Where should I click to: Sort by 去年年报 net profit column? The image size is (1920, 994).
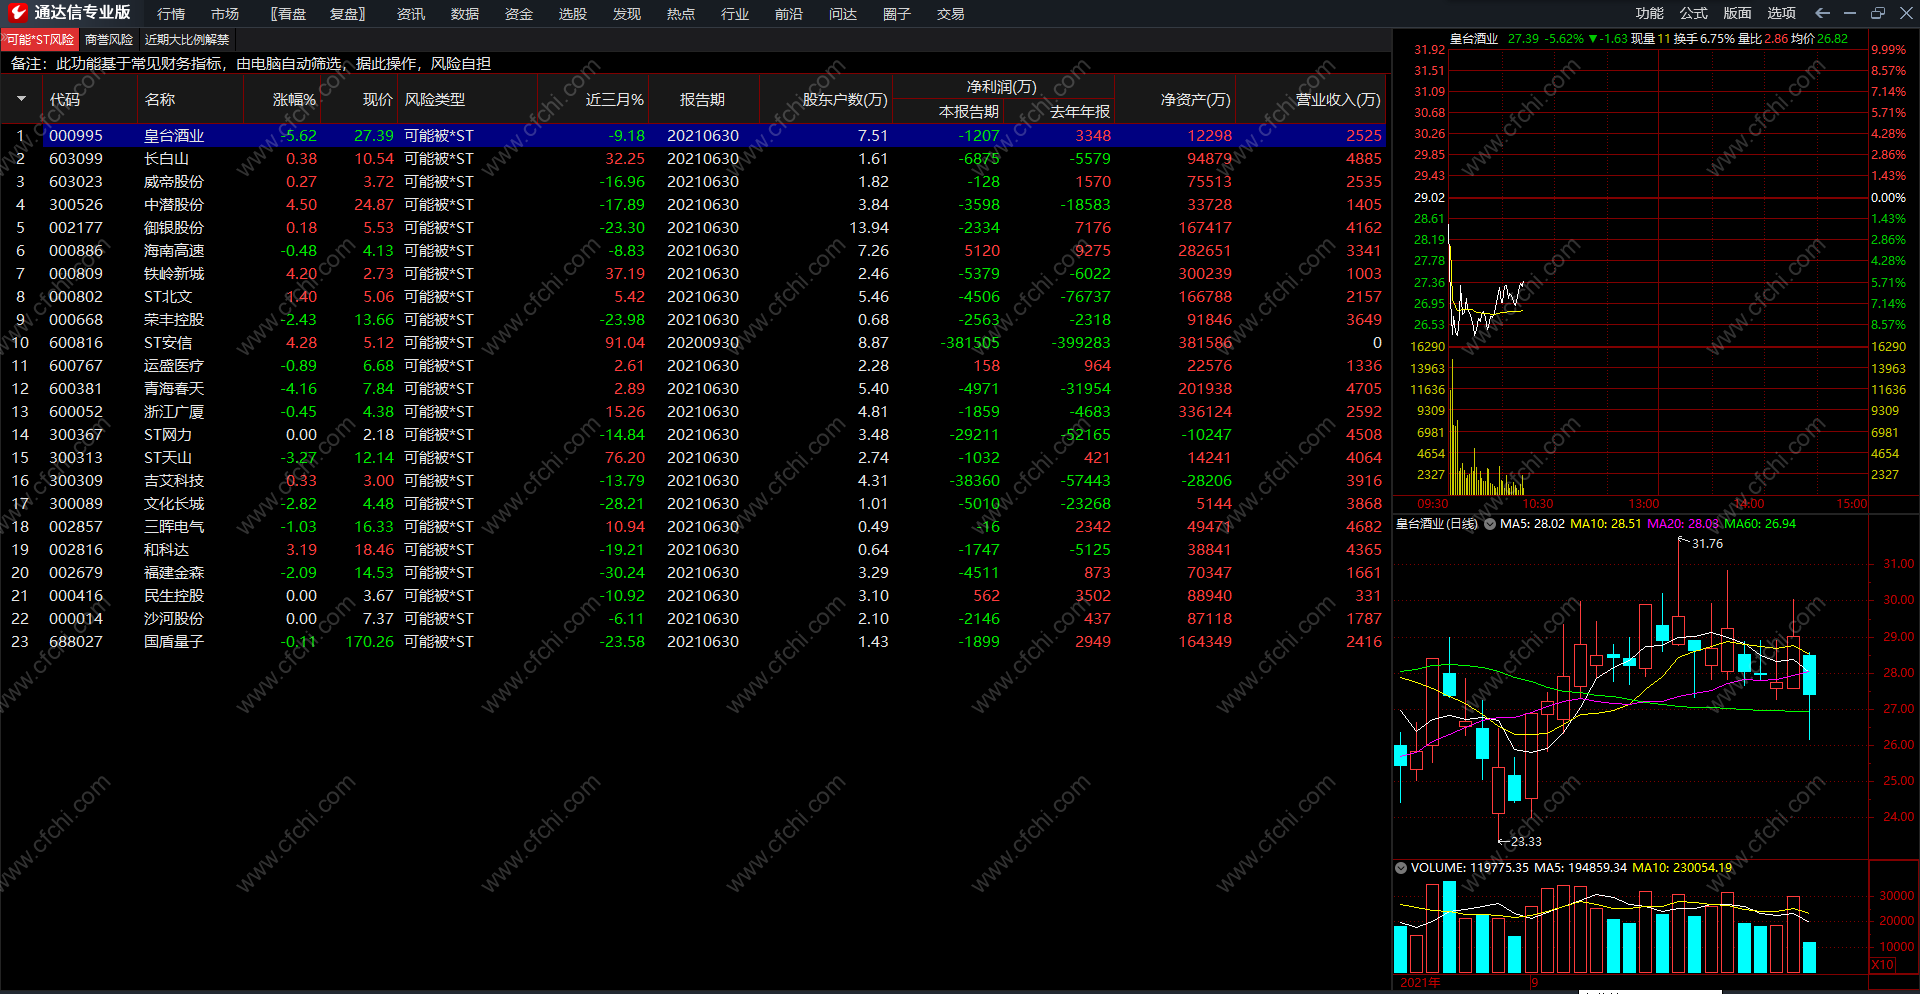1080,112
